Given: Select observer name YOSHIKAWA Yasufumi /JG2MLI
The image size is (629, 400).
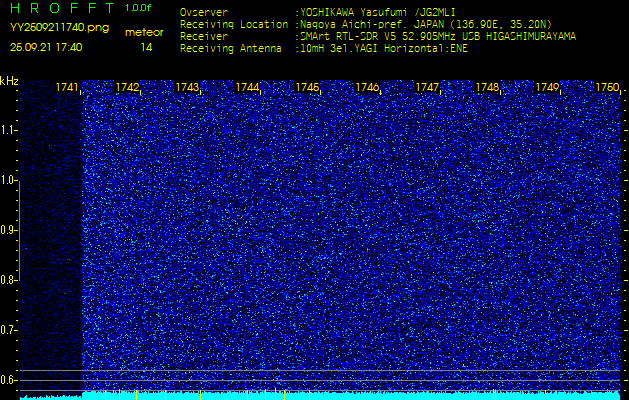Looking at the screenshot, I should pos(378,12).
